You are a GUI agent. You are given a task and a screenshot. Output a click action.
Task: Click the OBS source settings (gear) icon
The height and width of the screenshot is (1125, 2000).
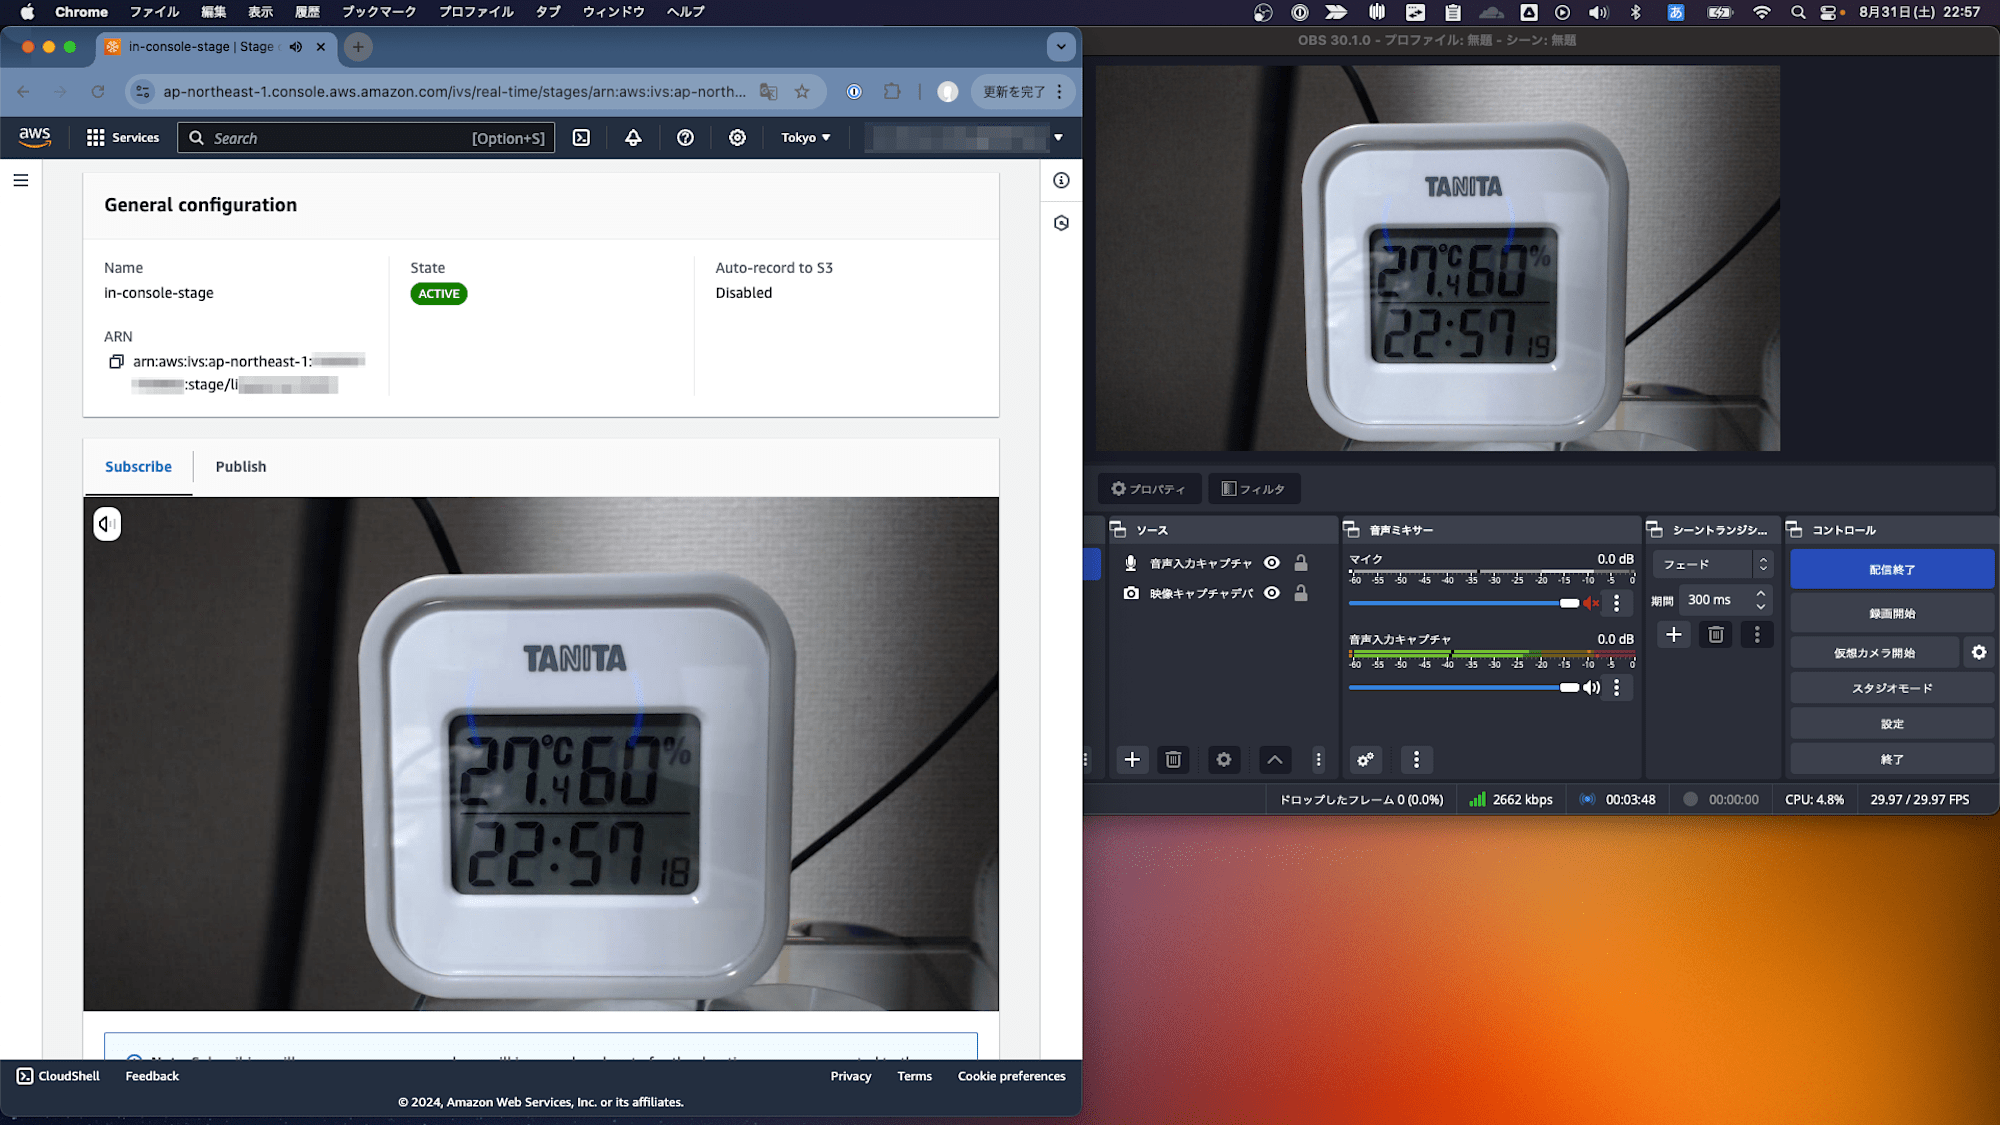[x=1224, y=760]
